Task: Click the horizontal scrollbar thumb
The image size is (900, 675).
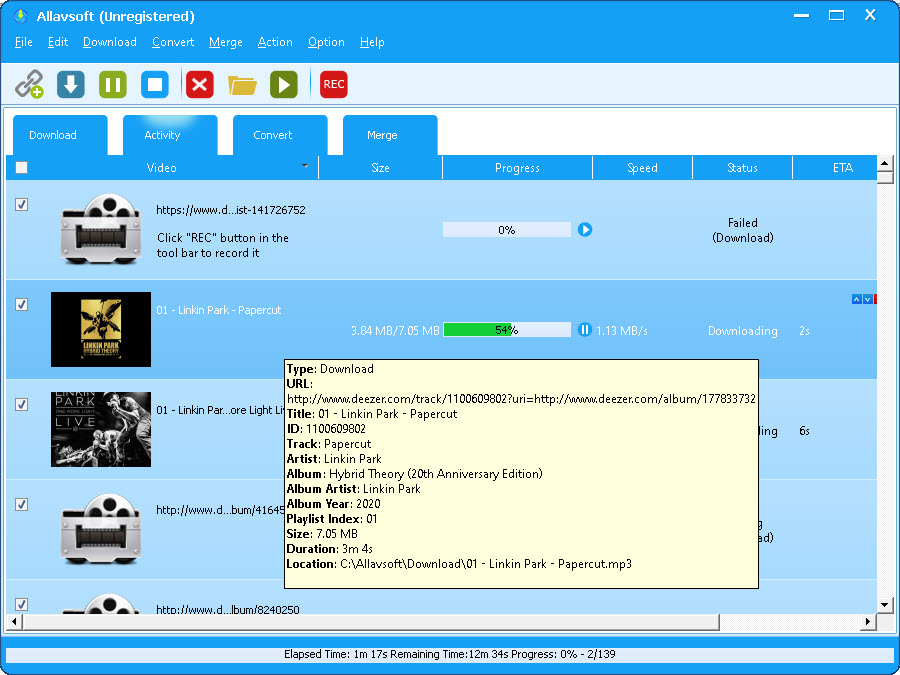Action: point(371,622)
